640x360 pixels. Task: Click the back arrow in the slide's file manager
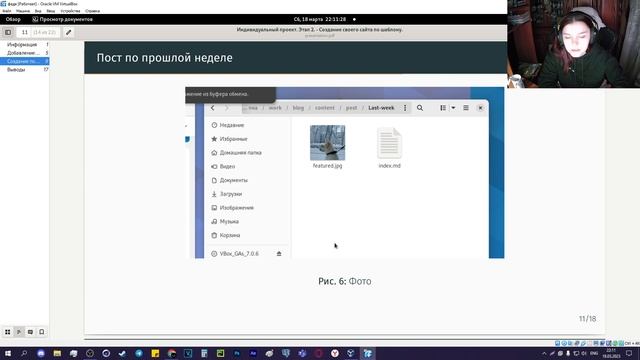coord(213,108)
